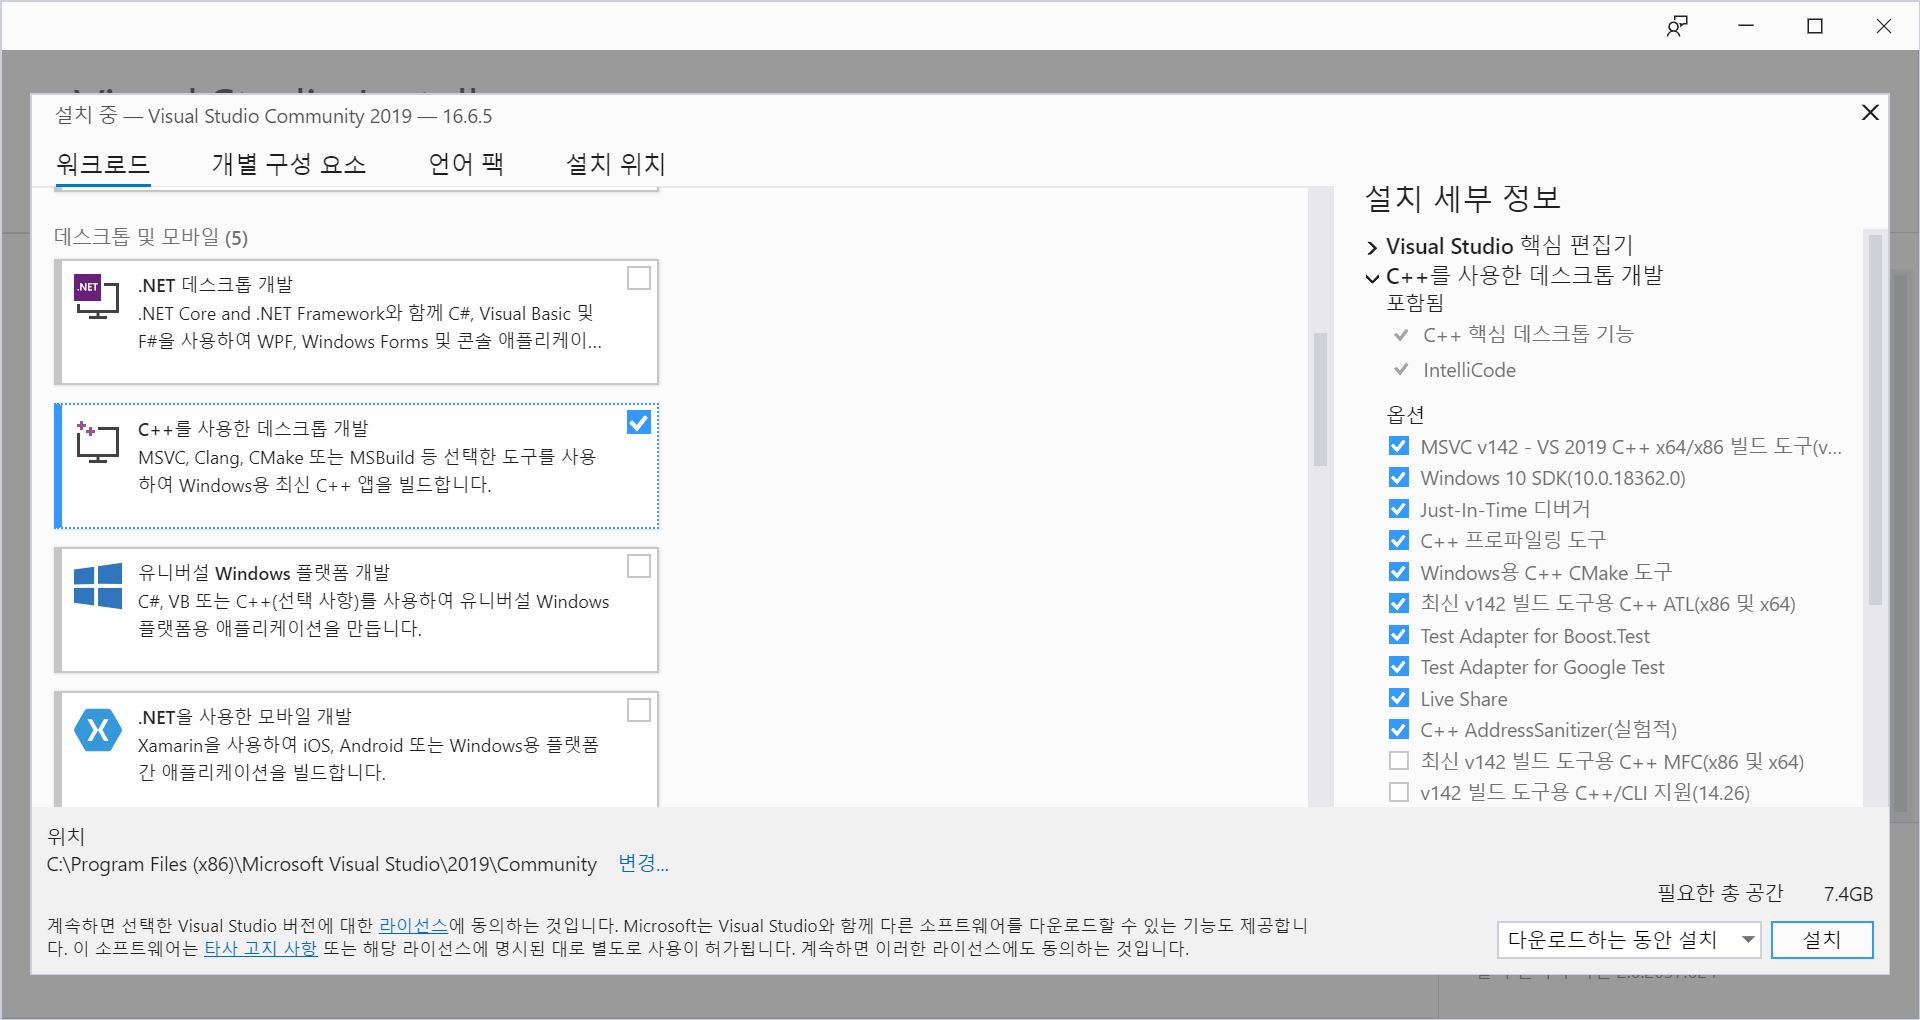Switch to 개별 구성 요소 tab
Screen dimensions: 1920x1020
(289, 164)
